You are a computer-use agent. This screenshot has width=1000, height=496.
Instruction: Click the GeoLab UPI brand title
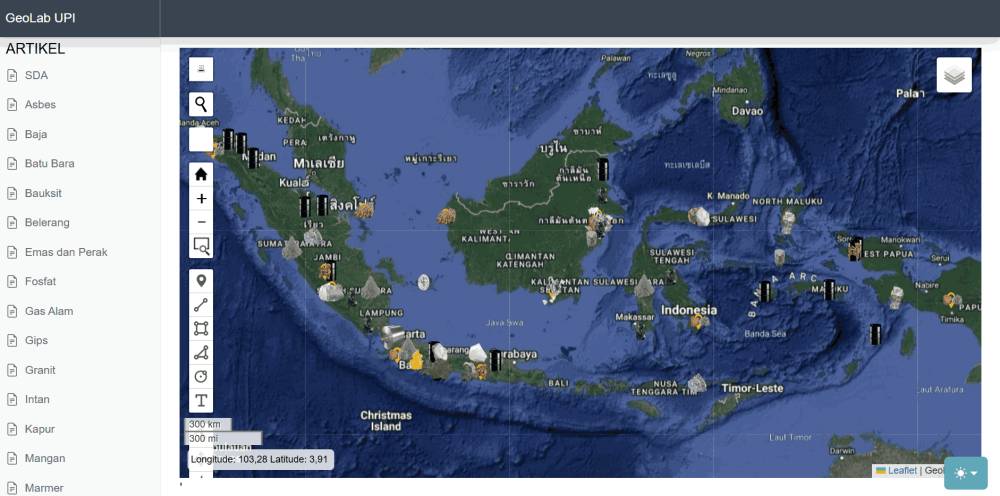40,18
